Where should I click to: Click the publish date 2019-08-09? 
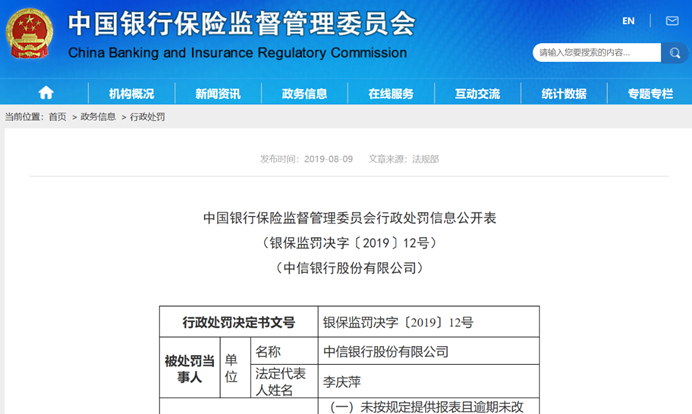[328, 159]
